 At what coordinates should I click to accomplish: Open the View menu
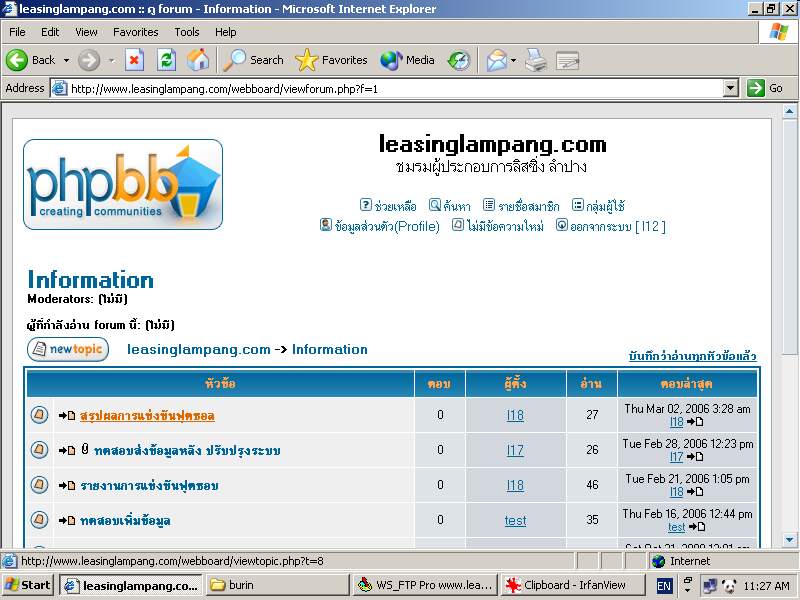point(86,32)
